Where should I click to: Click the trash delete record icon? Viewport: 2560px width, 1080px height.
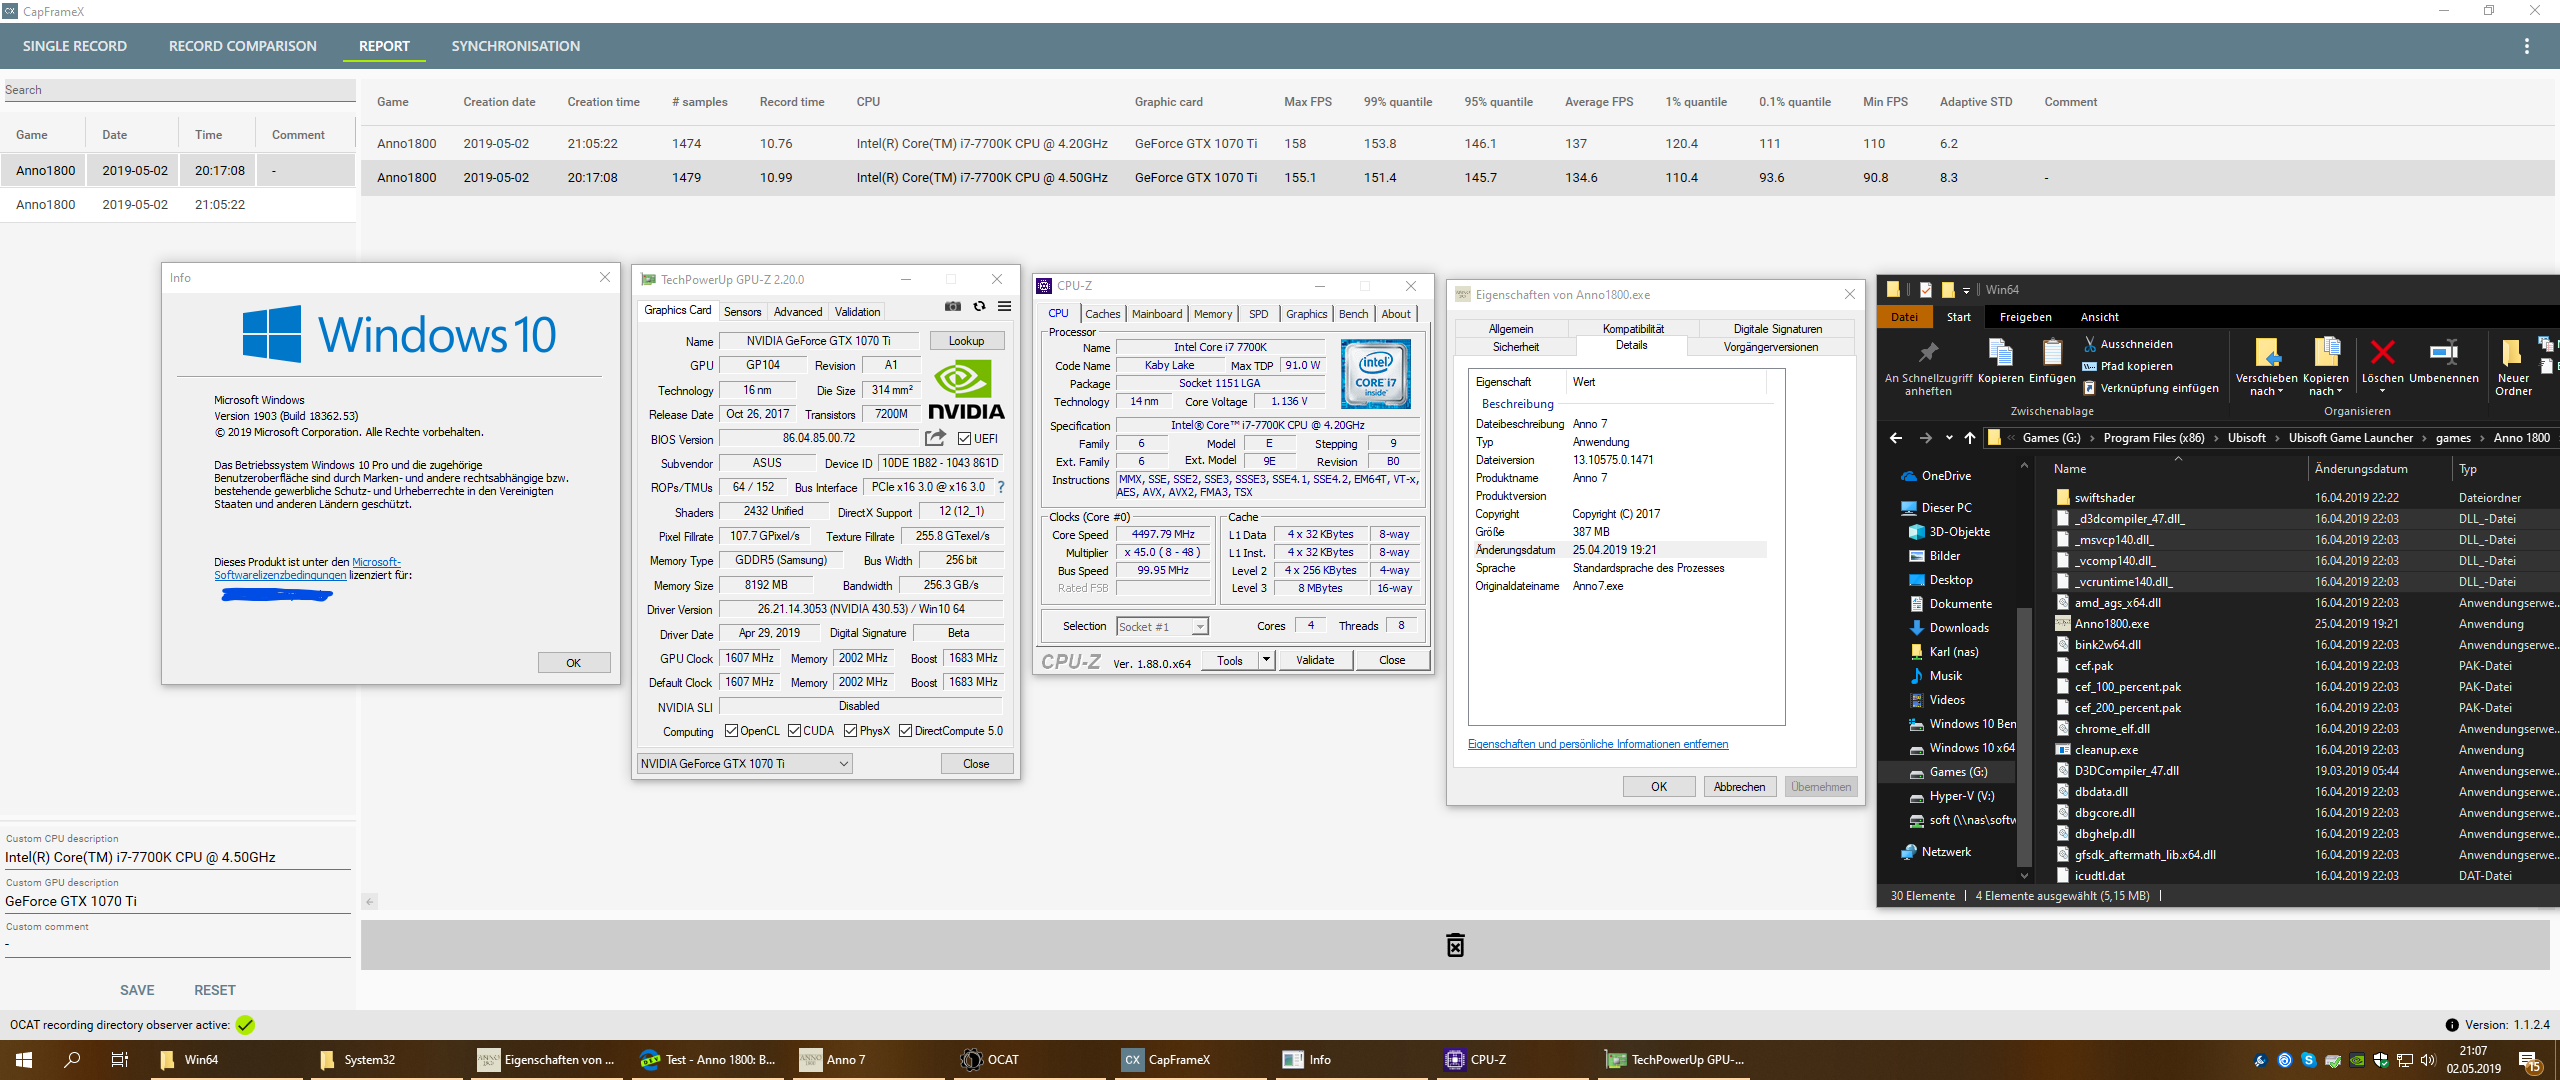[1455, 945]
